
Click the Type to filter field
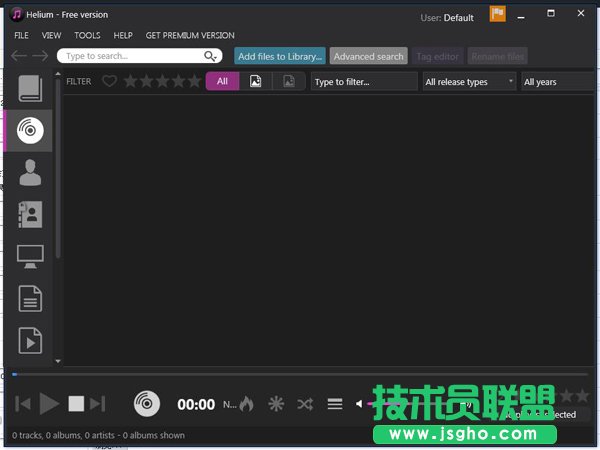click(364, 82)
